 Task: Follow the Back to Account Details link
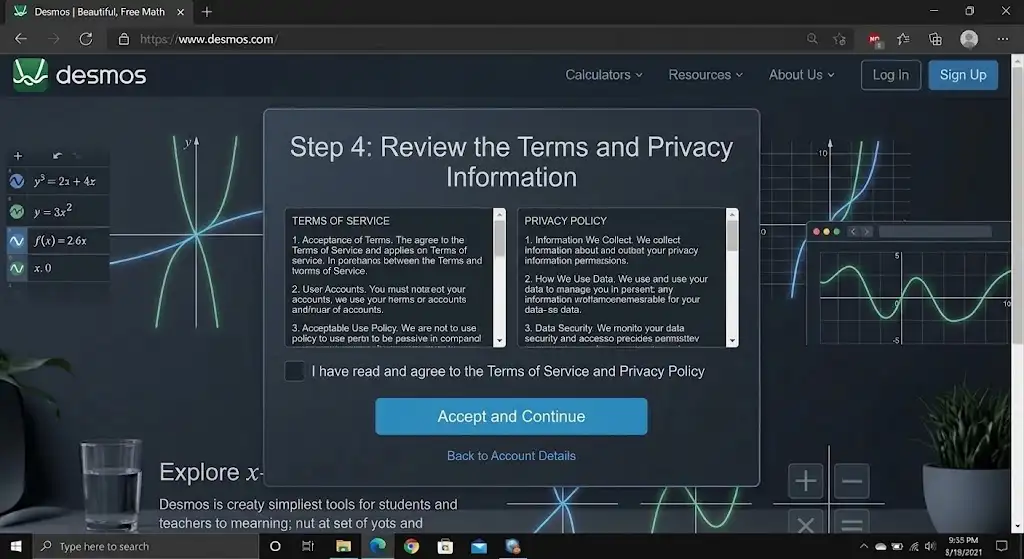(511, 456)
